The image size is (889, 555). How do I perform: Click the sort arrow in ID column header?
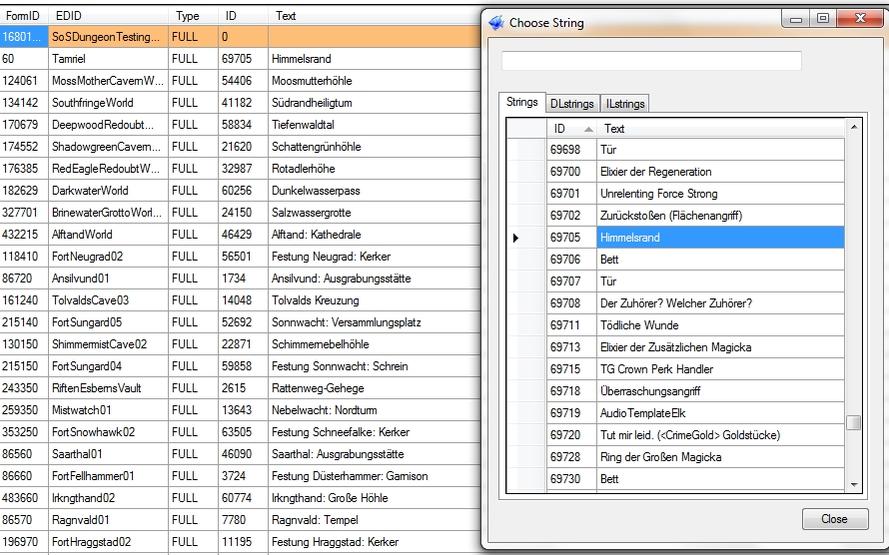pos(587,129)
